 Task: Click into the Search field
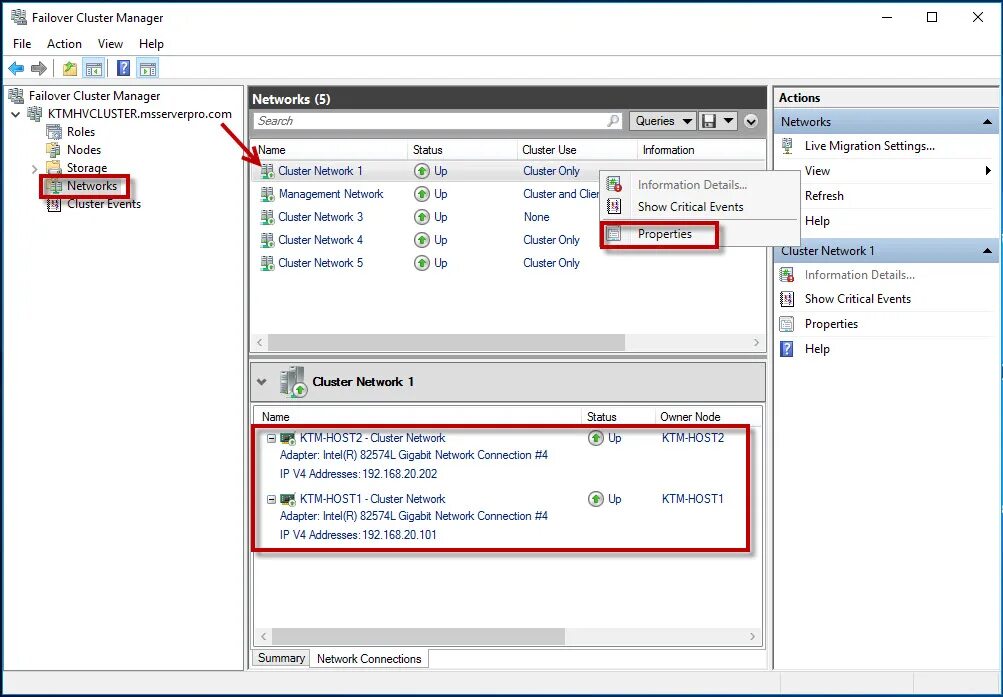tap(429, 121)
